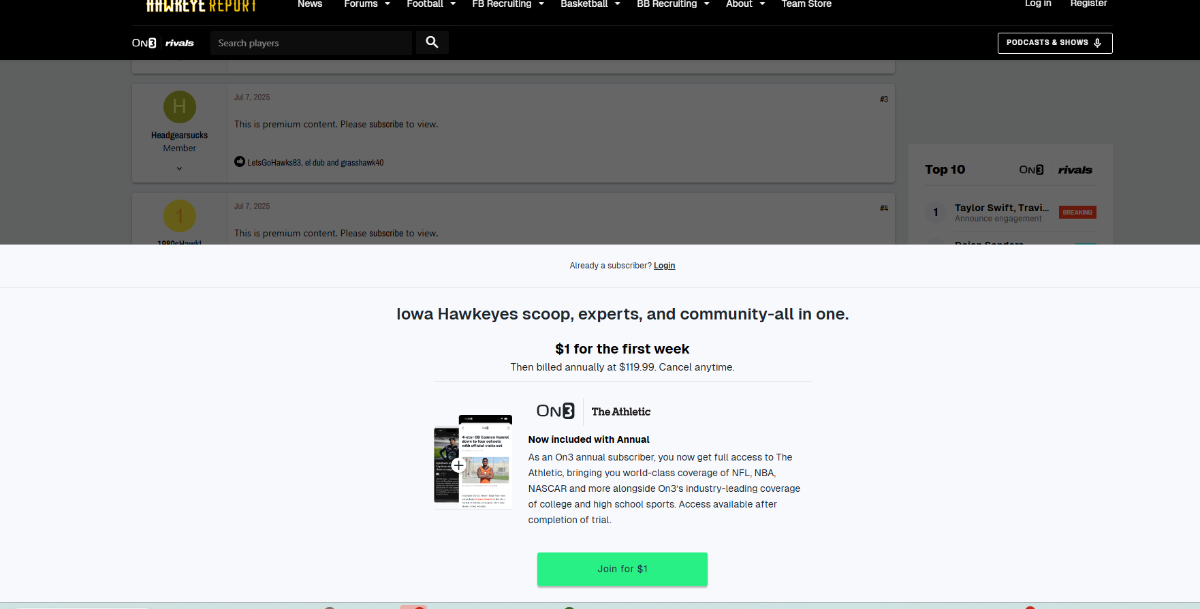Open the News menu item
The image size is (1200, 609).
[310, 4]
